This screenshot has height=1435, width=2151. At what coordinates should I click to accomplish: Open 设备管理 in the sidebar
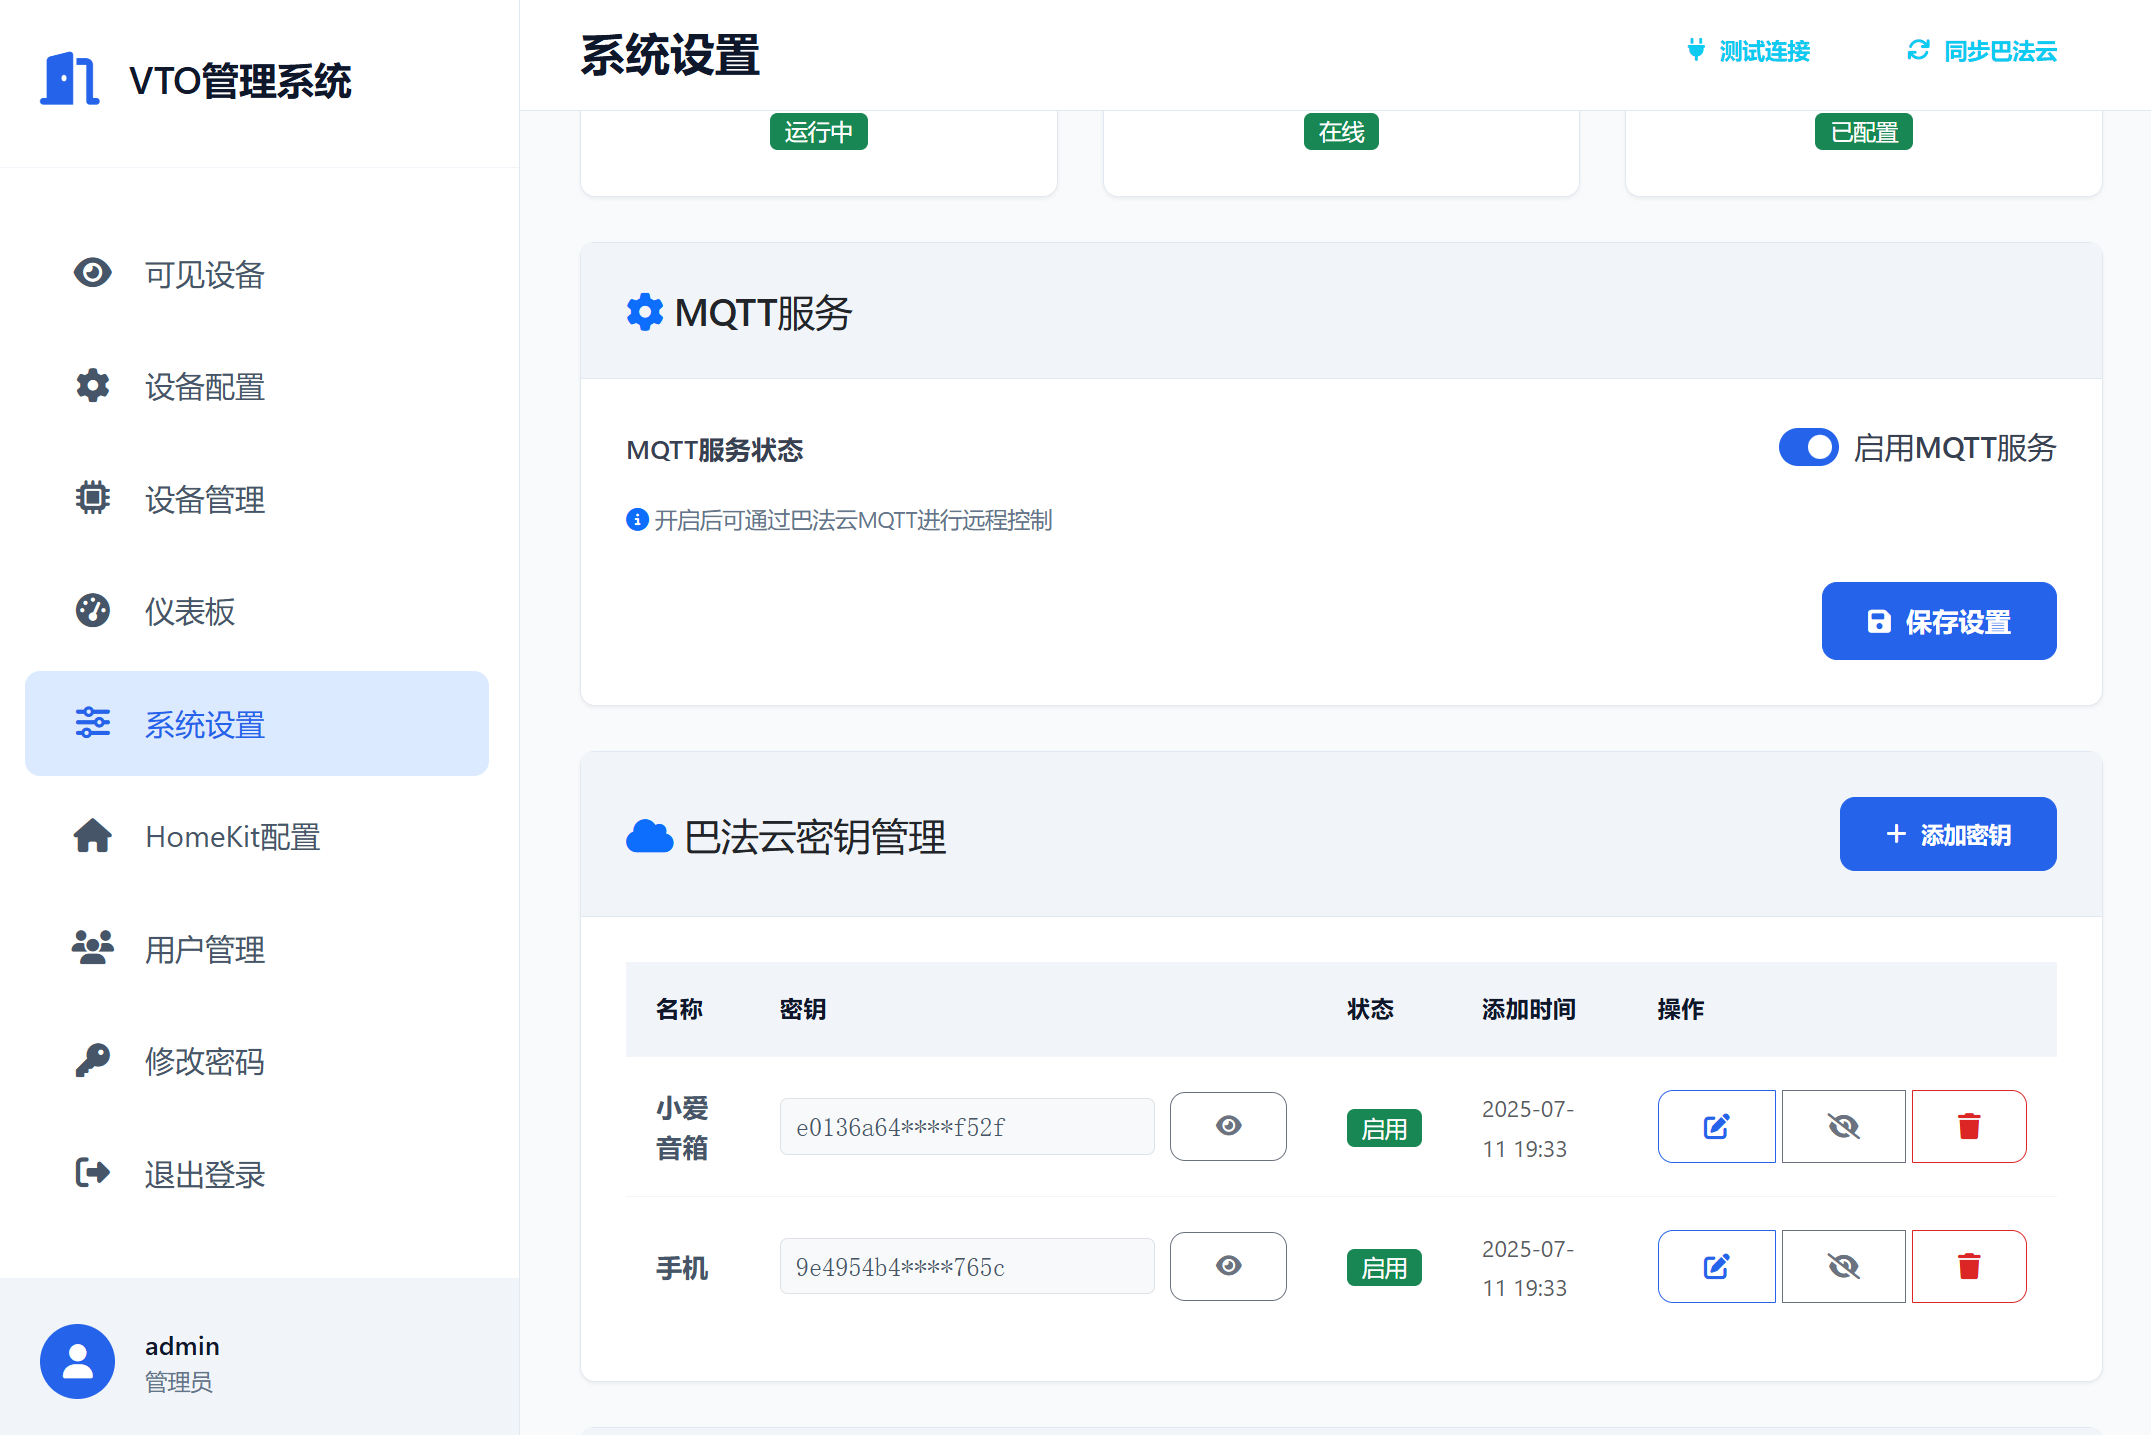click(x=204, y=499)
